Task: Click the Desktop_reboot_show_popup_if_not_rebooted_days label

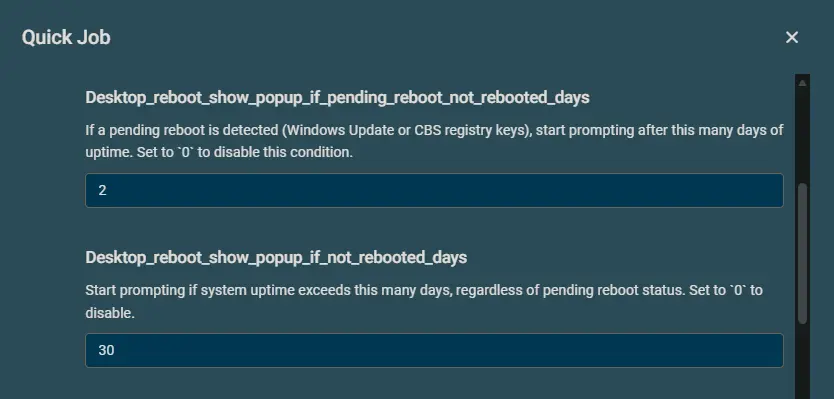Action: click(276, 257)
